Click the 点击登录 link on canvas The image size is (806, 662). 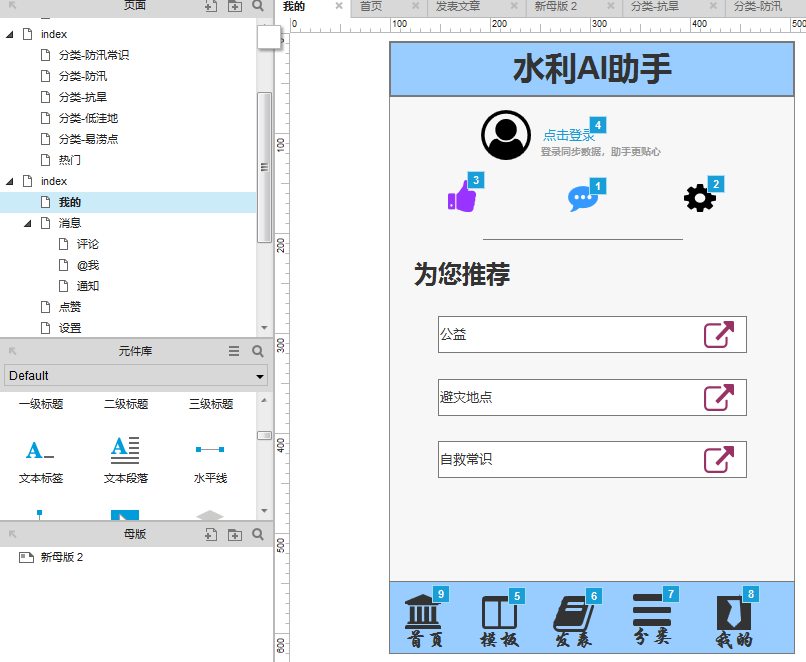[x=569, y=135]
